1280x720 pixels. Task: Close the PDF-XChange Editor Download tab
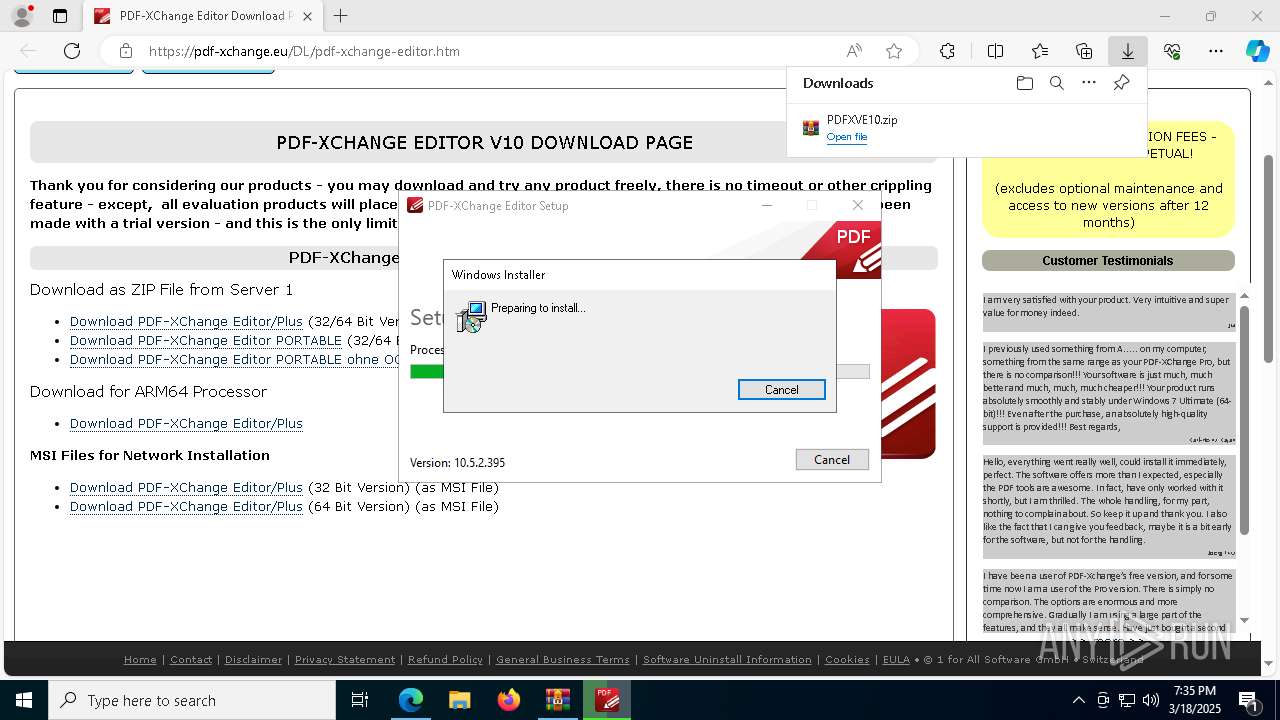coord(309,16)
